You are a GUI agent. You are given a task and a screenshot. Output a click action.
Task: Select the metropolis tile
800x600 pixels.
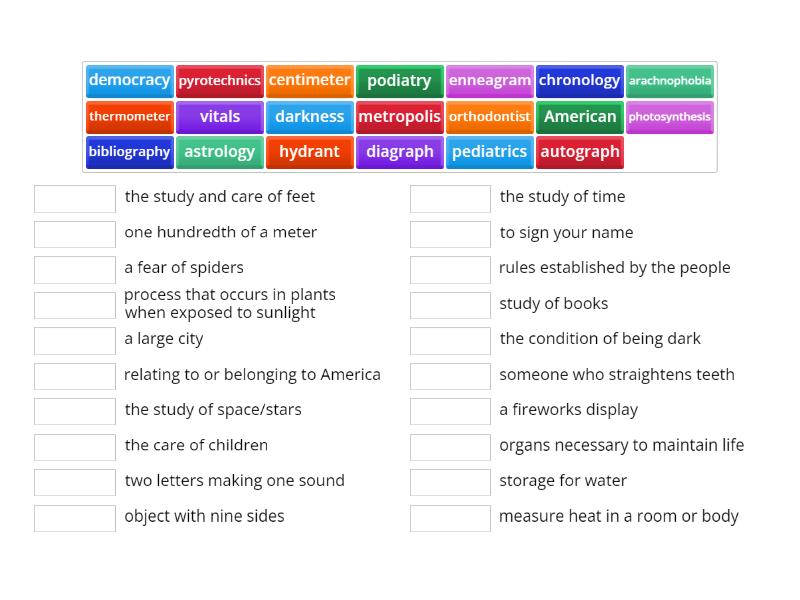point(400,117)
